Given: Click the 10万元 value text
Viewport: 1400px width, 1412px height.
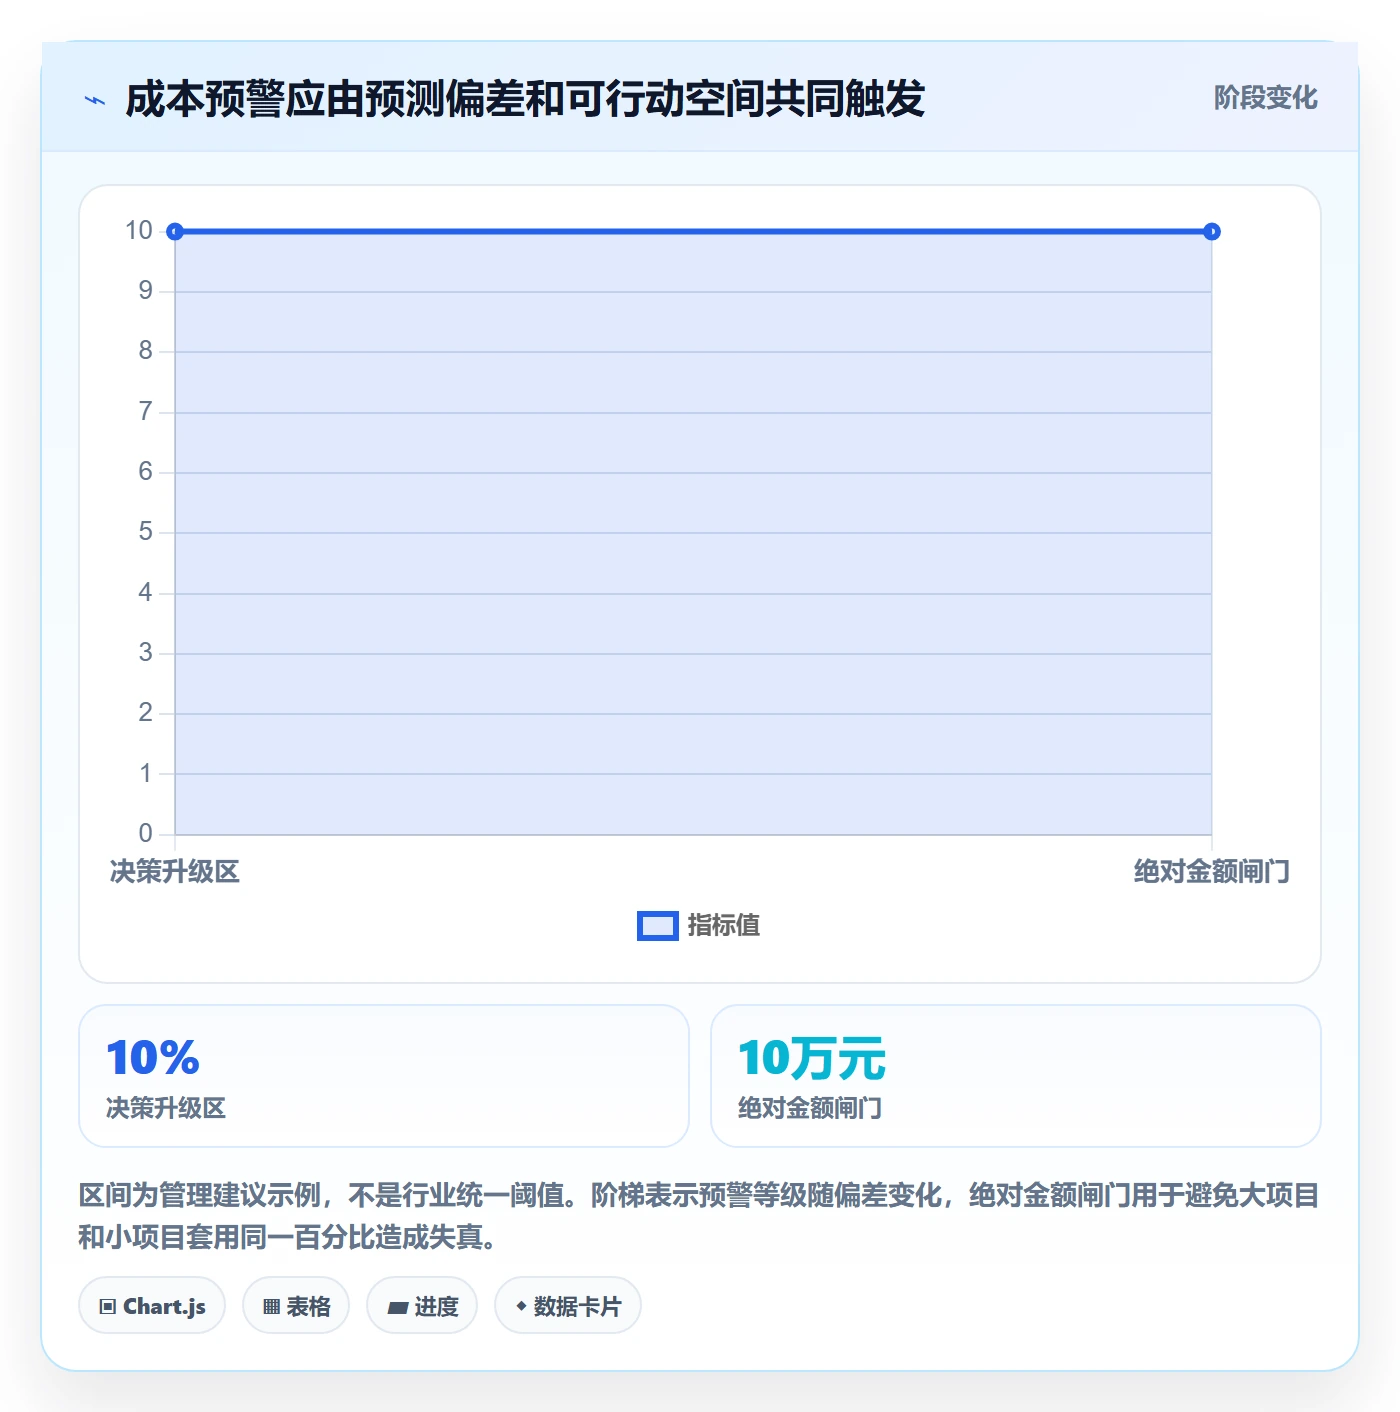Looking at the screenshot, I should (812, 1058).
